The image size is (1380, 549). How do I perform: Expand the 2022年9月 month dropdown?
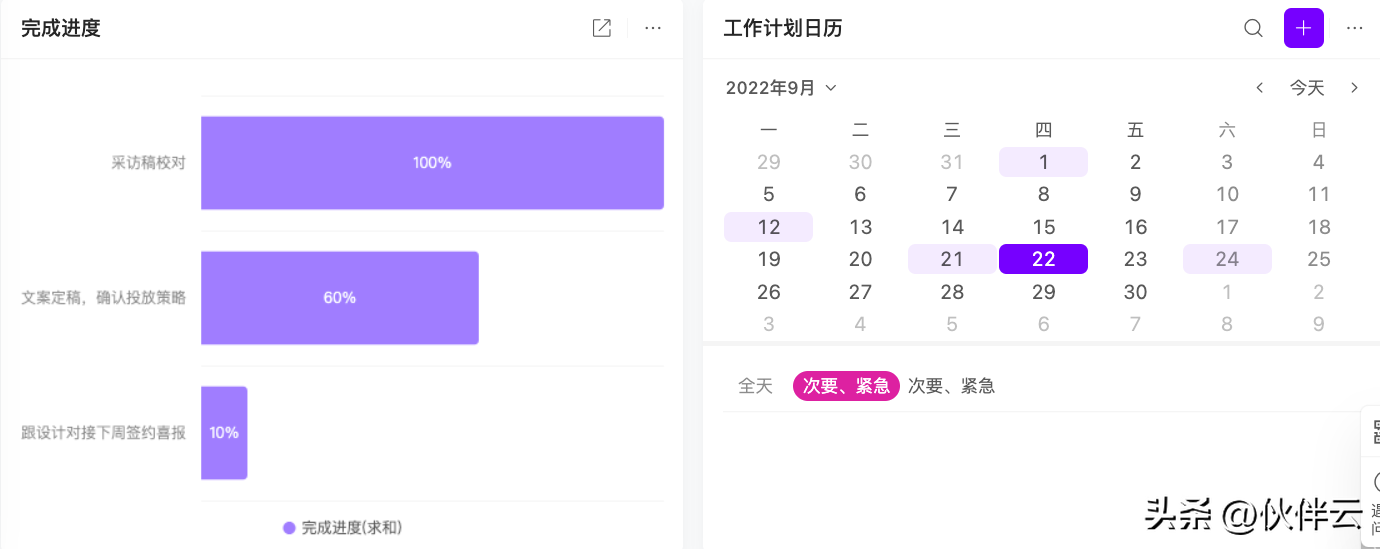coord(781,88)
